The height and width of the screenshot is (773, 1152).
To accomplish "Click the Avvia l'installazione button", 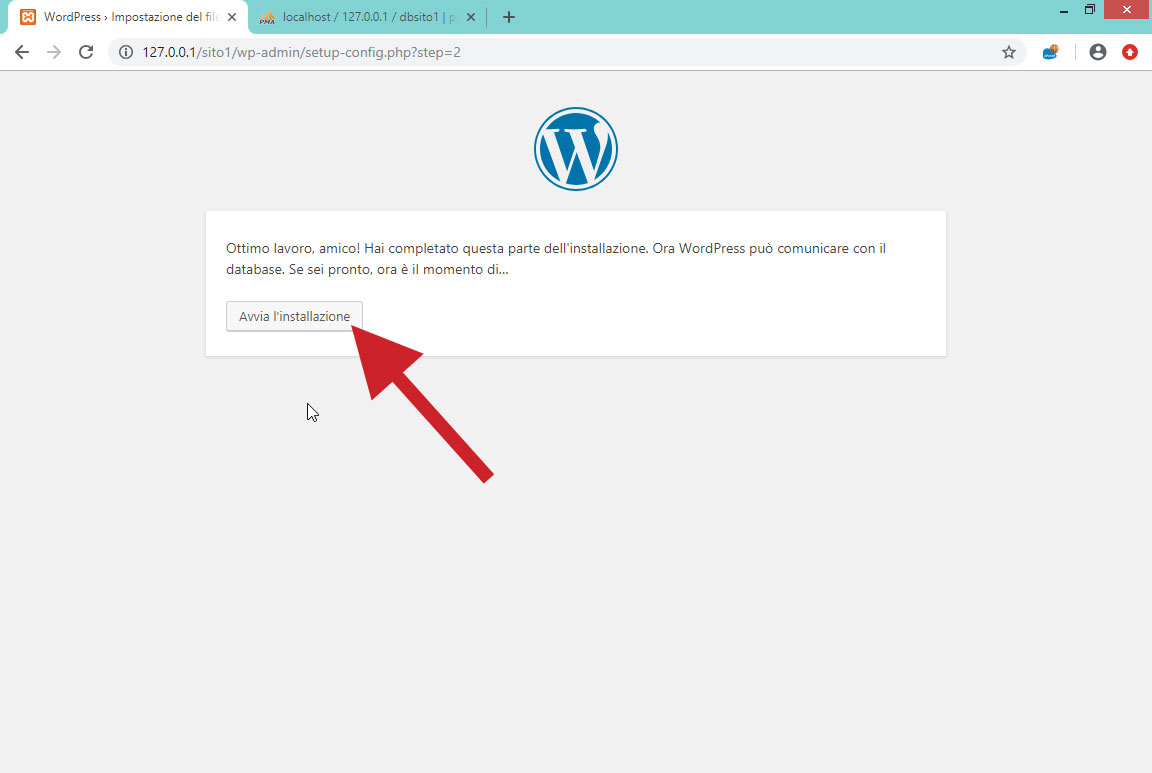I will 294,316.
